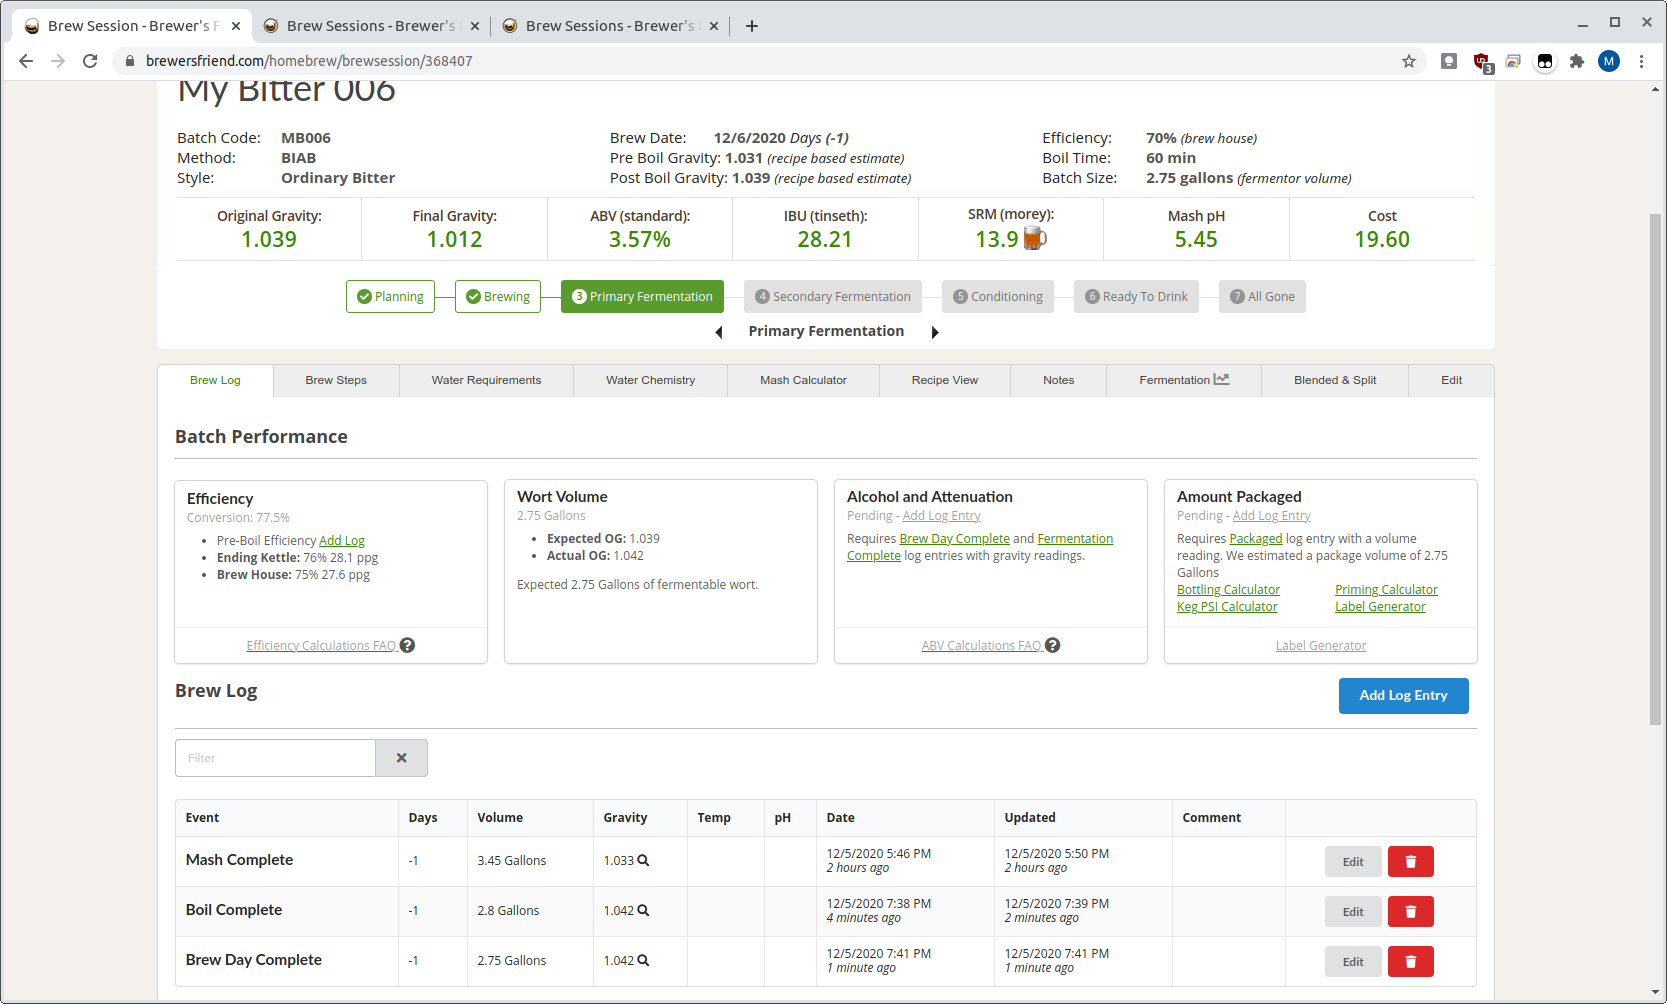The width and height of the screenshot is (1667, 1004).
Task: Click the Add Log Entry button
Action: 1403,696
